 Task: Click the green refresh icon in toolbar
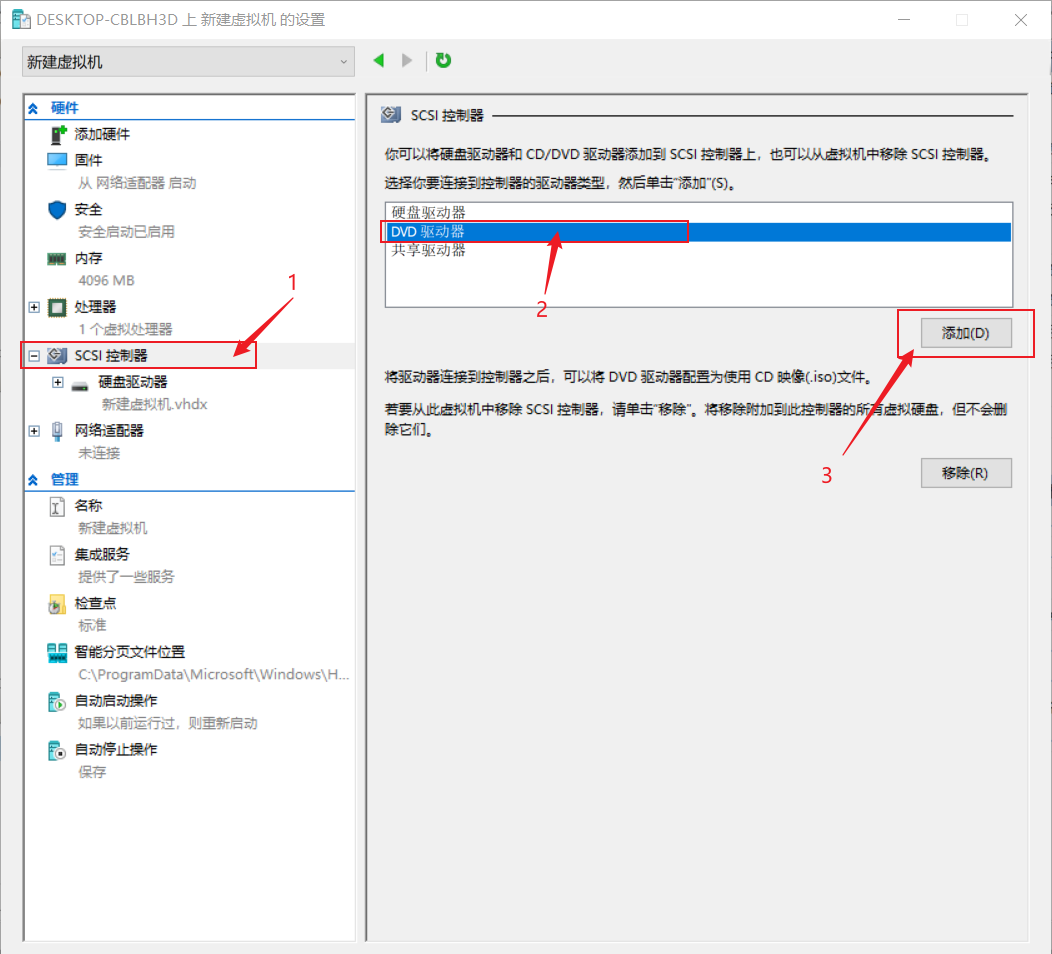click(443, 61)
